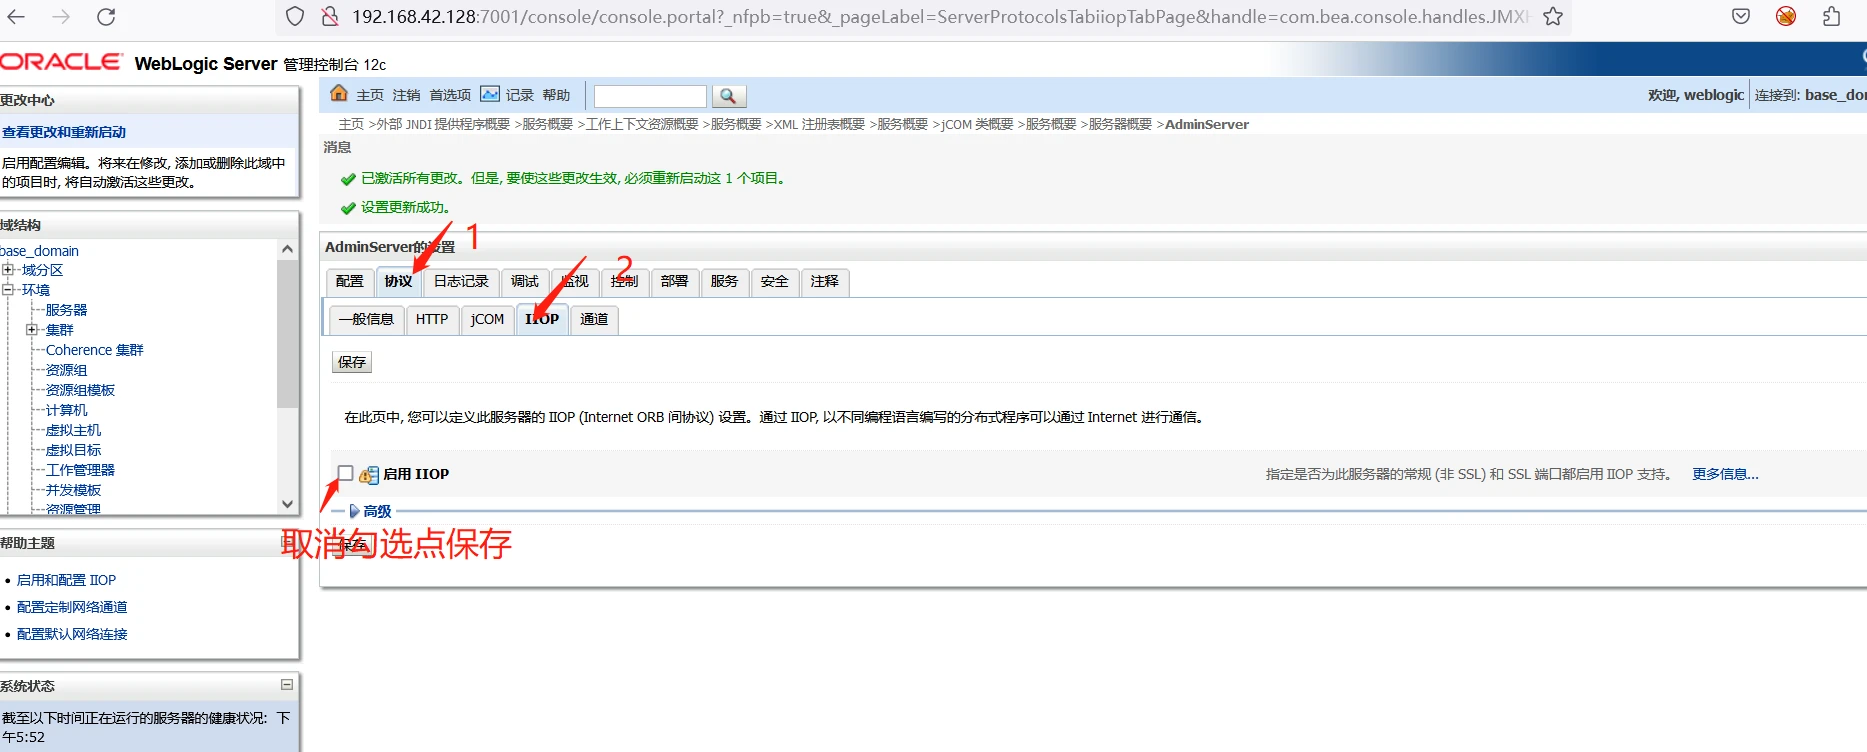Open help topic 配置定制网络通道
1867x752 pixels.
tap(72, 607)
